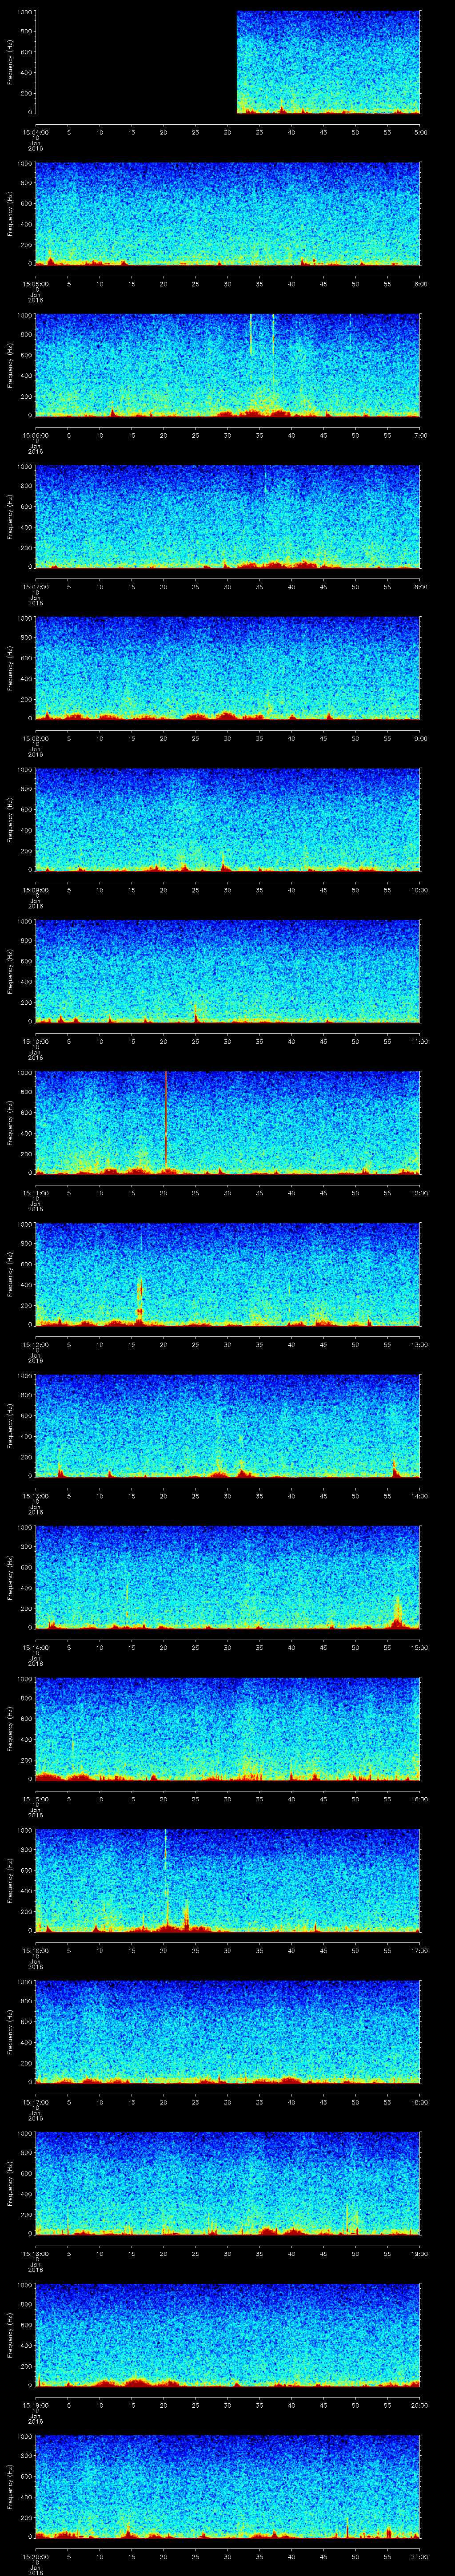Click the 17:00 end time label

[x=420, y=1950]
